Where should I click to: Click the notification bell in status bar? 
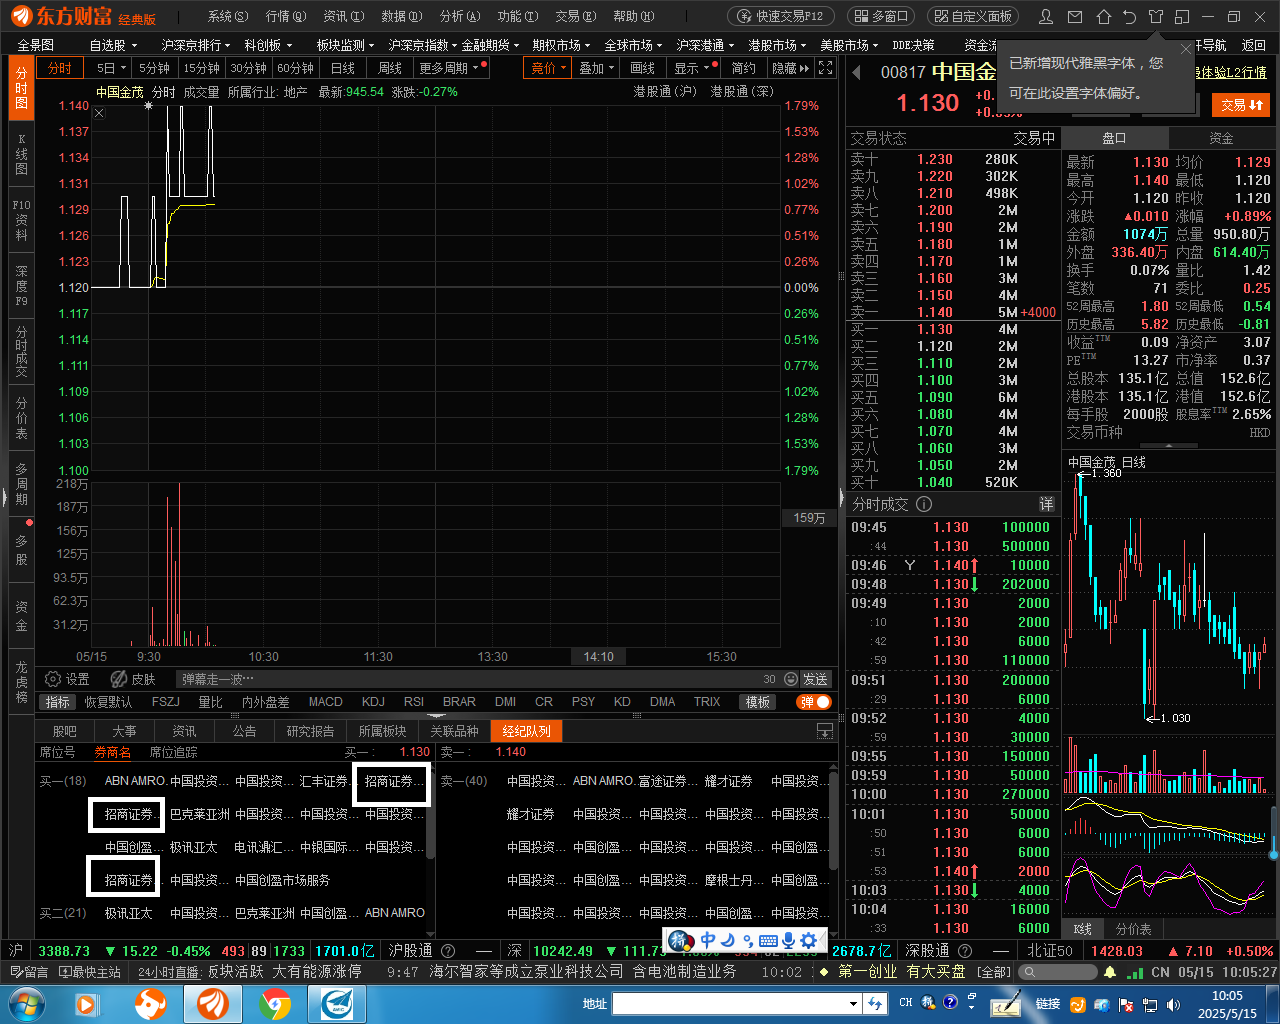click(1110, 972)
